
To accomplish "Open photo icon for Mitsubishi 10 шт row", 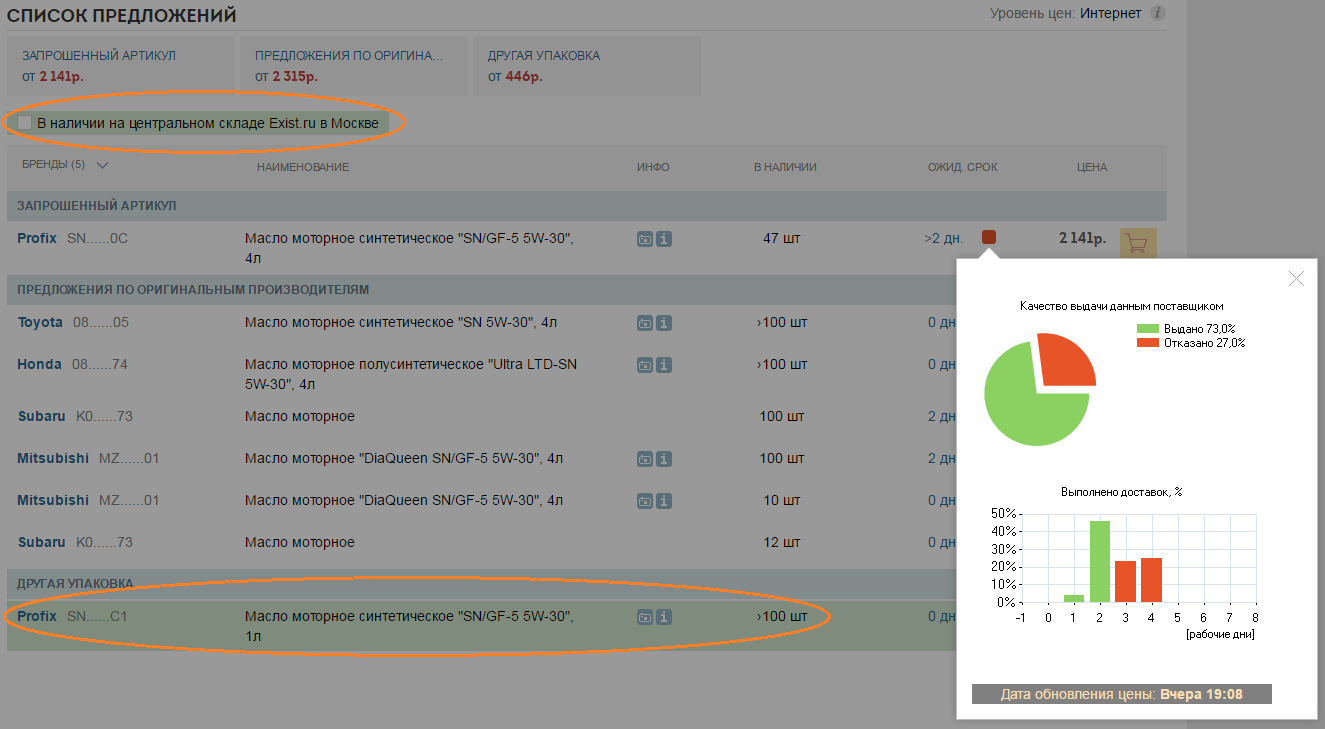I will [645, 501].
